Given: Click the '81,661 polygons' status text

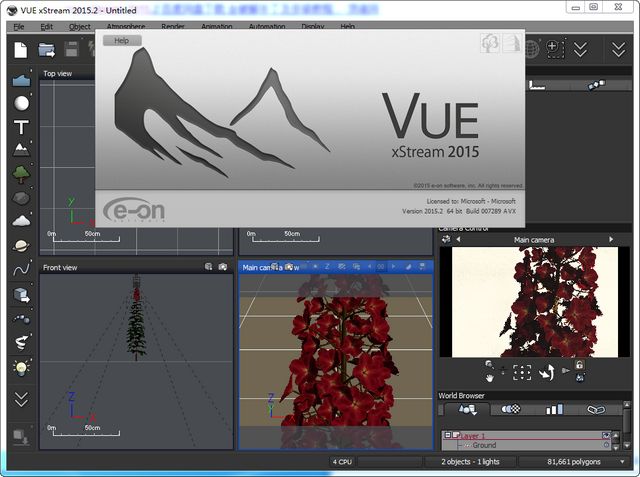Looking at the screenshot, I should click(573, 462).
